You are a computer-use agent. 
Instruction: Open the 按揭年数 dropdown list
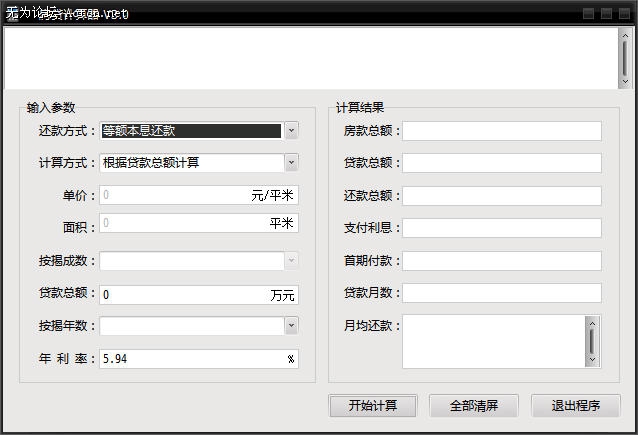coord(290,325)
